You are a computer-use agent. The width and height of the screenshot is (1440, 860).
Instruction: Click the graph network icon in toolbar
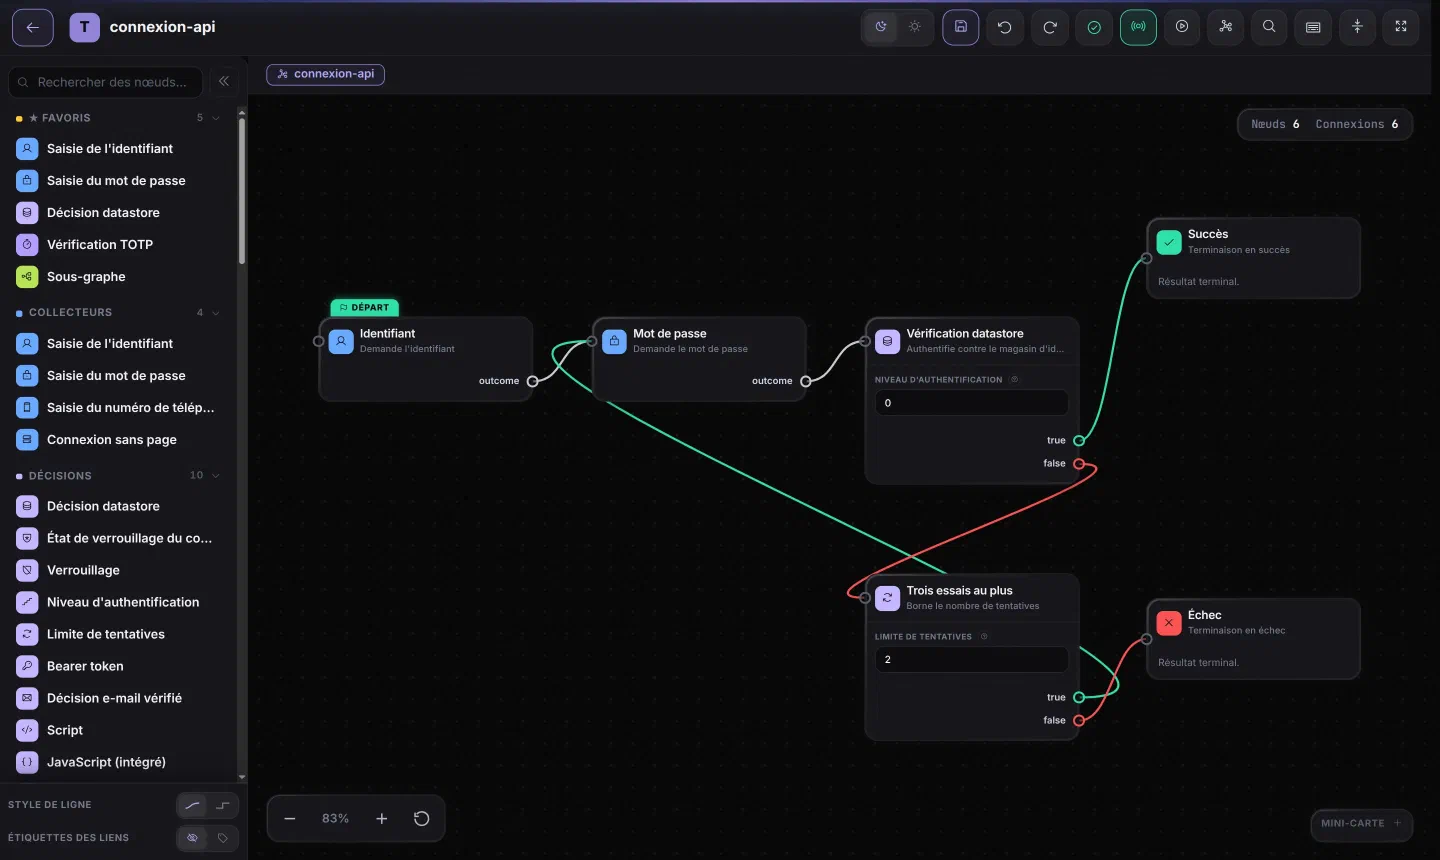click(x=1226, y=27)
